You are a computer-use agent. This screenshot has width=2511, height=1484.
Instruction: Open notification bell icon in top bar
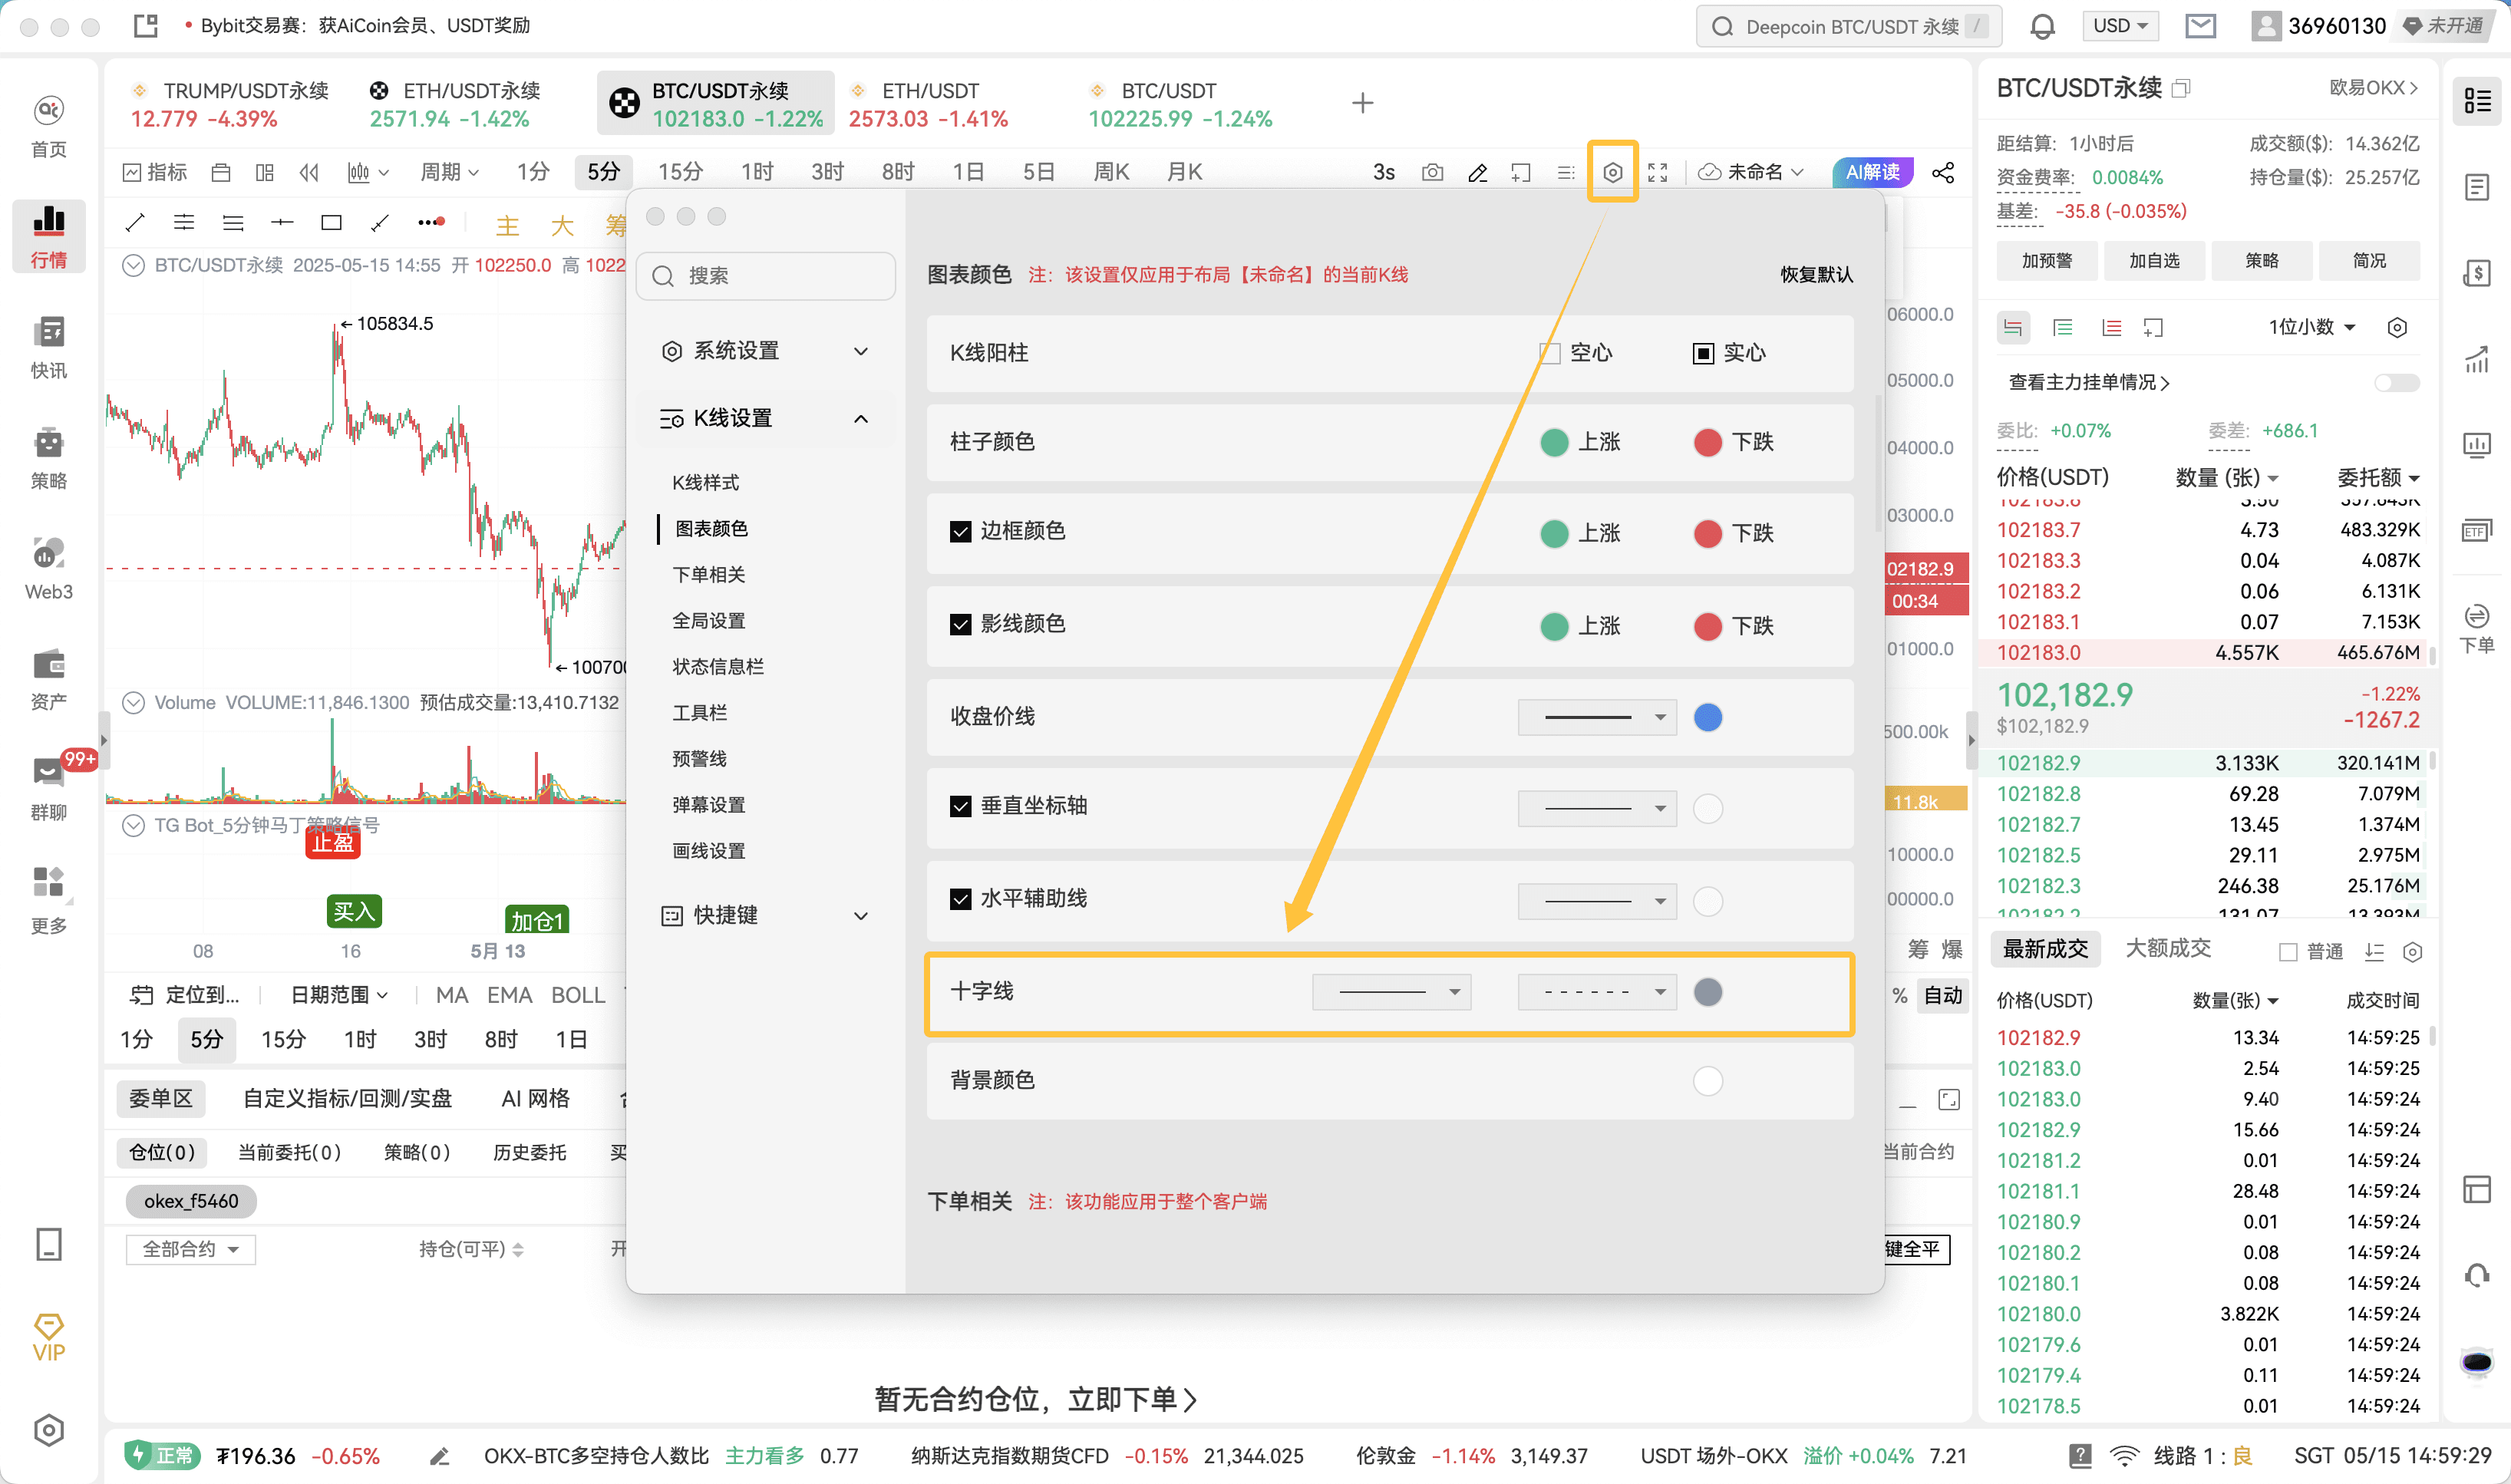pos(2043,26)
